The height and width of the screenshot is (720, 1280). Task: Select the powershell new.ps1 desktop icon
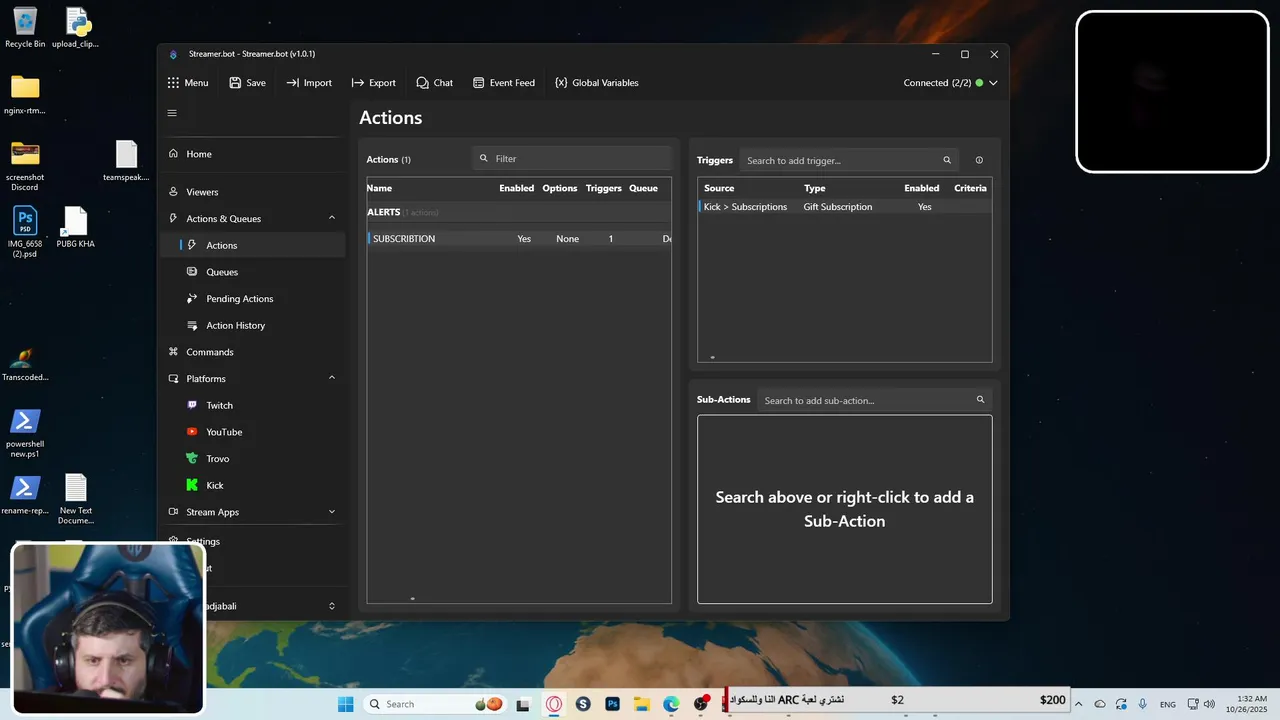(x=25, y=433)
